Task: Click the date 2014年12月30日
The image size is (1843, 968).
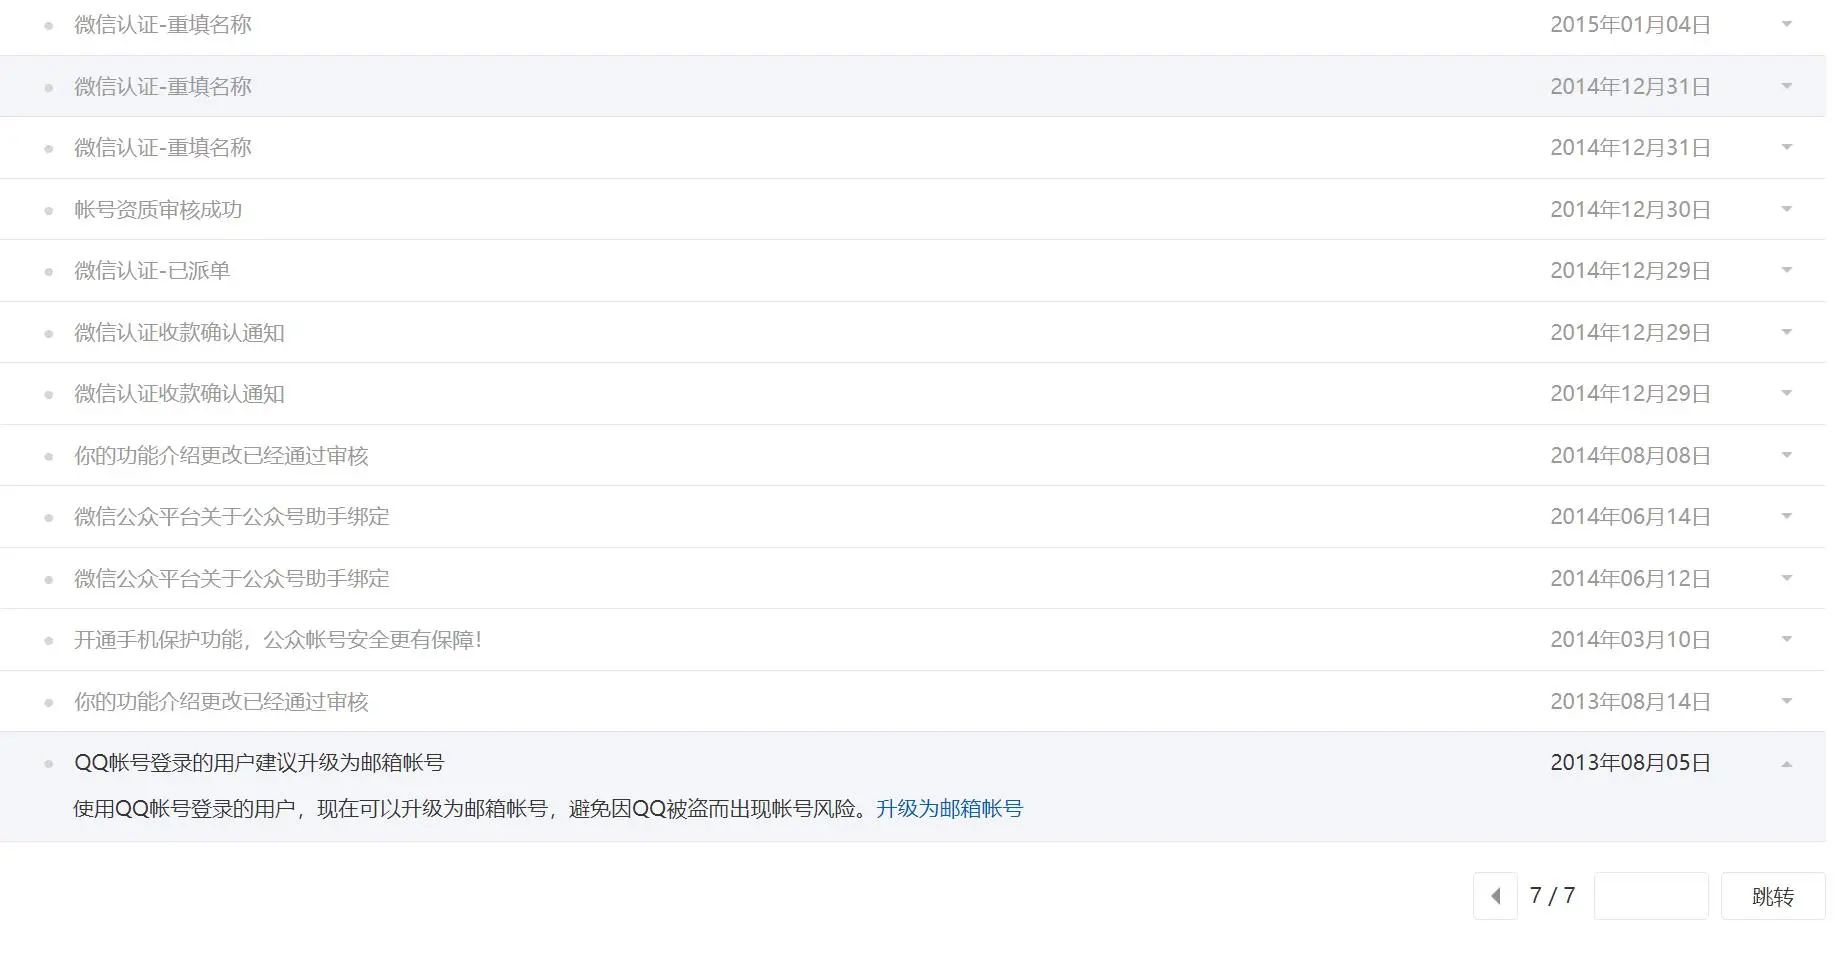Action: (x=1630, y=210)
